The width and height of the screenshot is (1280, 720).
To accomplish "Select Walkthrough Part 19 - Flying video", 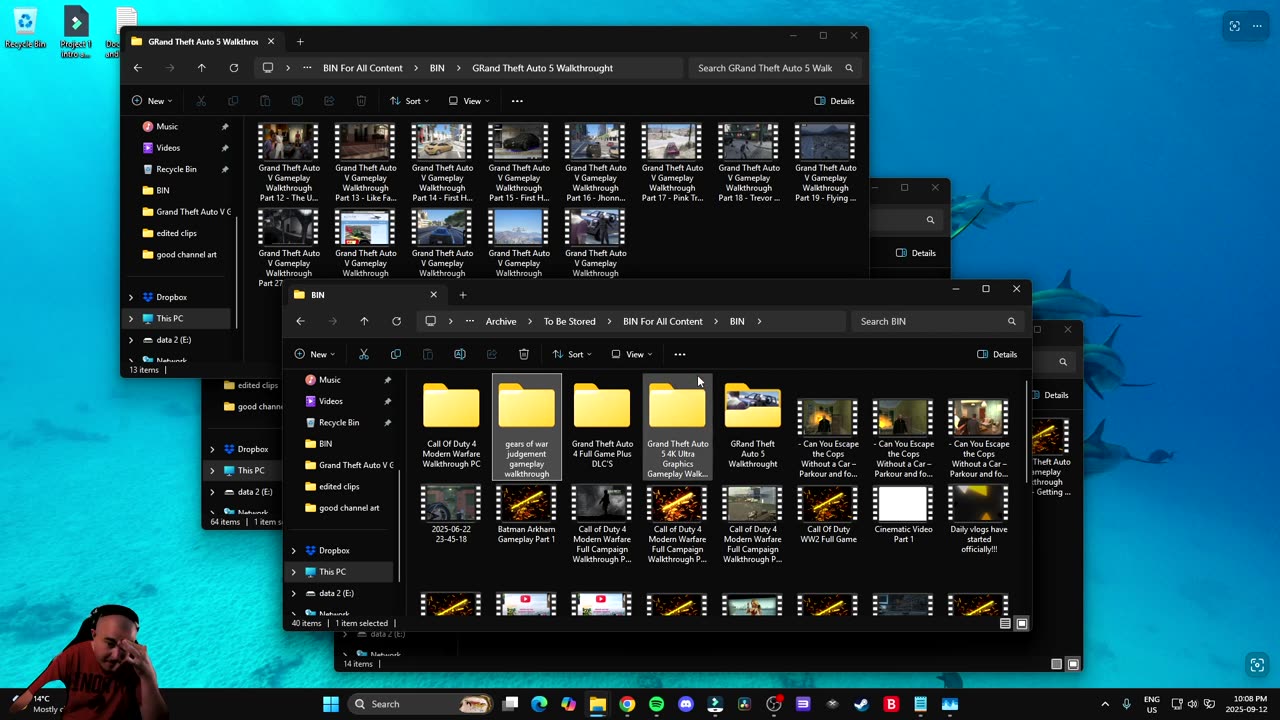I will pos(825,162).
